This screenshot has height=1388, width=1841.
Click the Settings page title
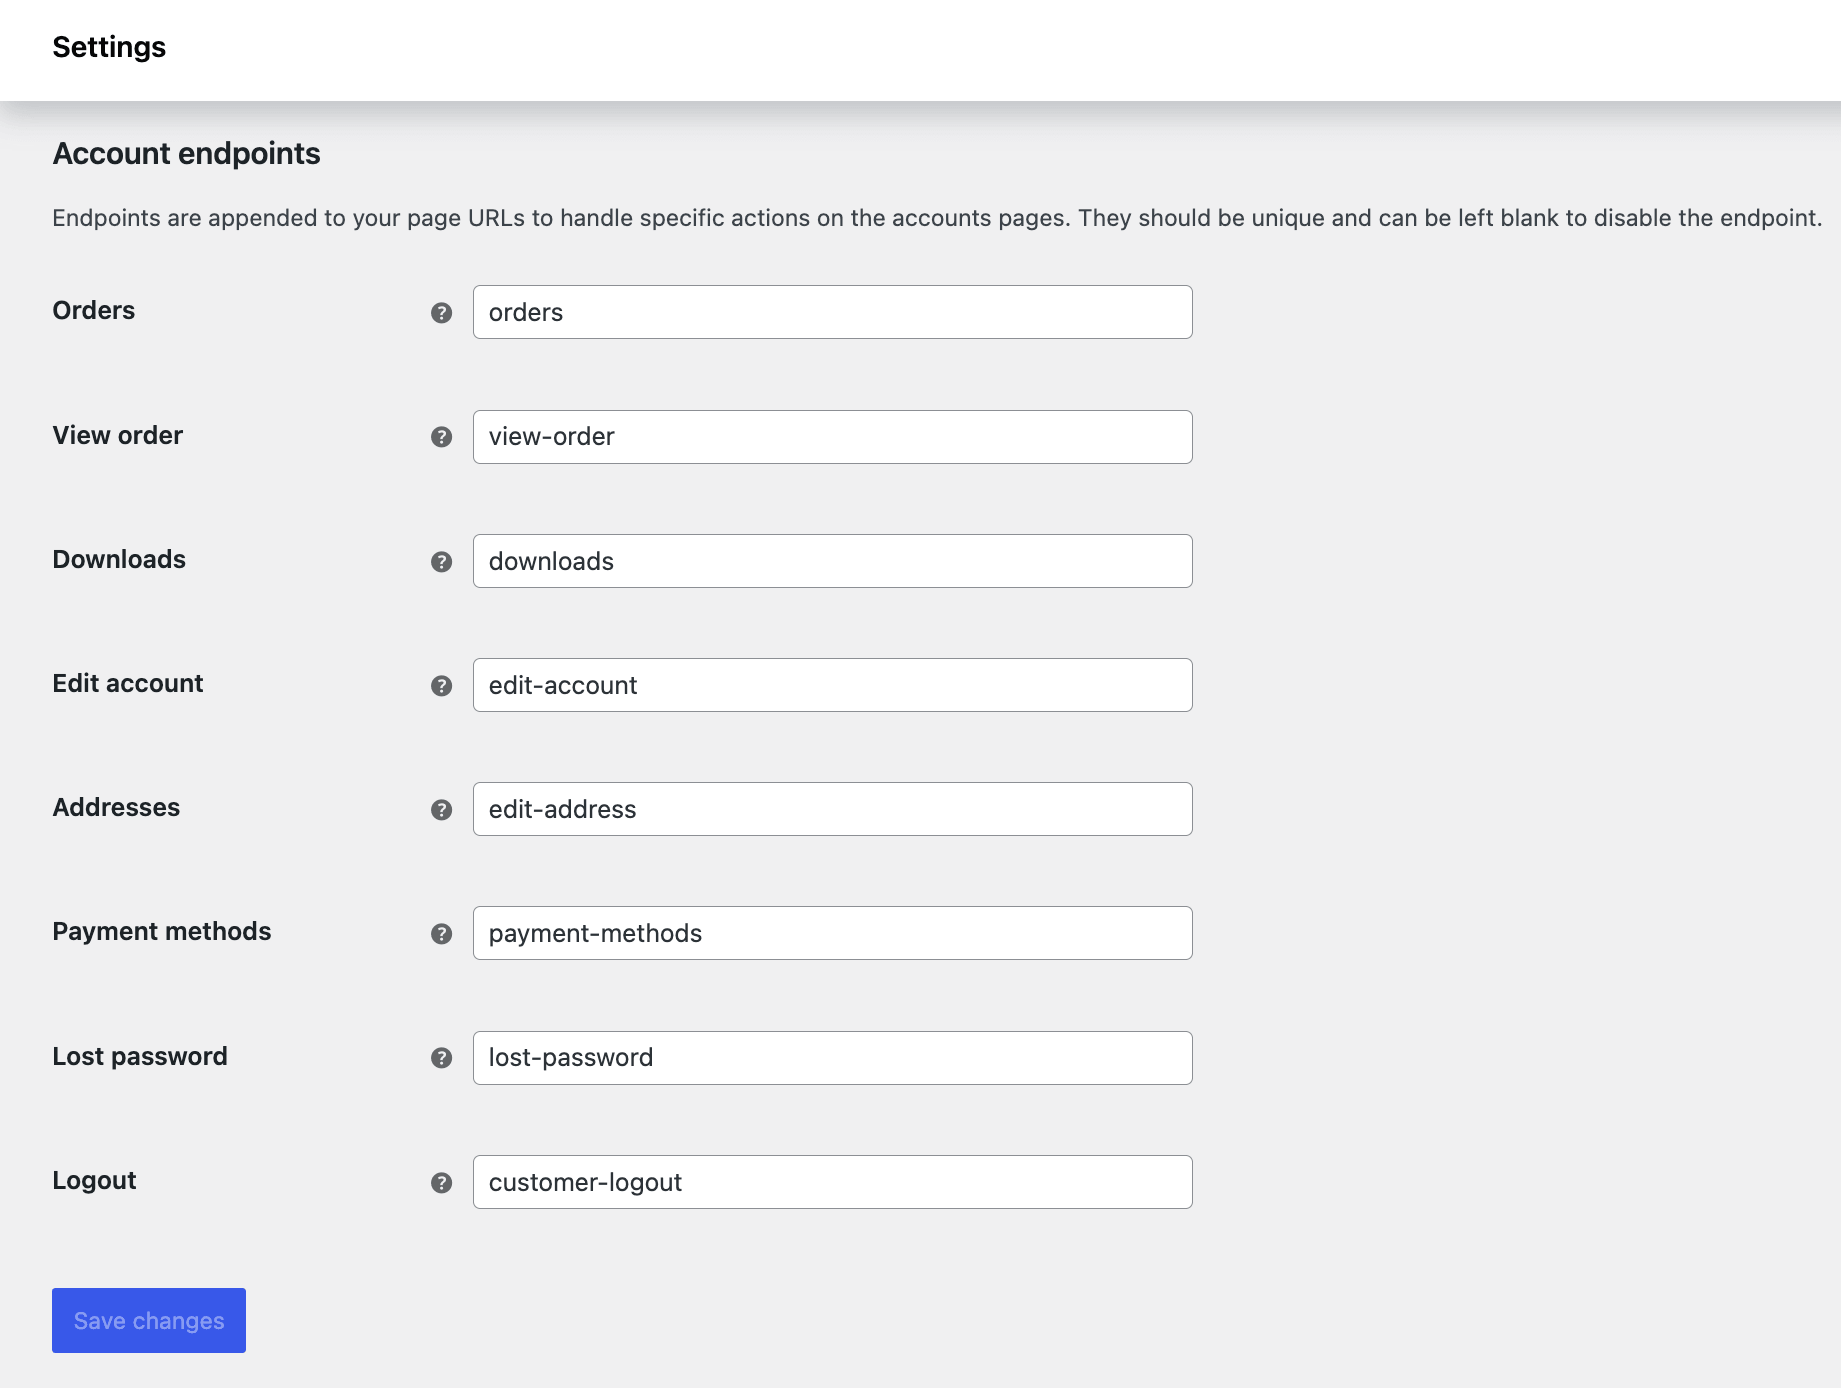pyautogui.click(x=109, y=47)
